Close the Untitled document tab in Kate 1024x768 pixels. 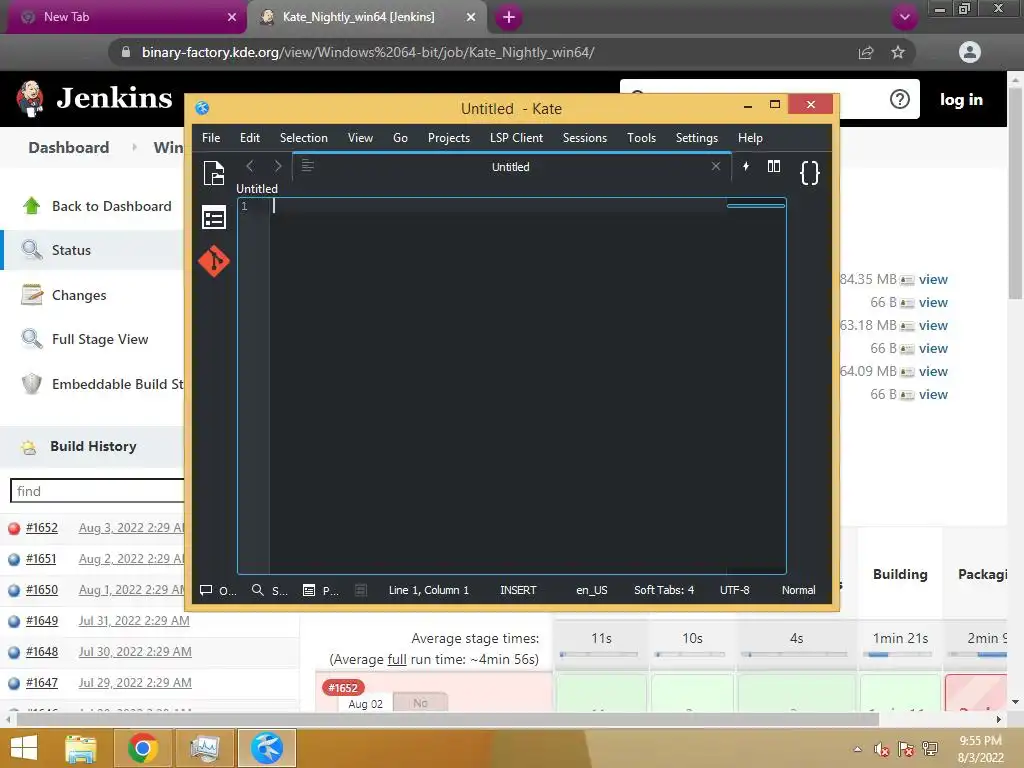716,166
